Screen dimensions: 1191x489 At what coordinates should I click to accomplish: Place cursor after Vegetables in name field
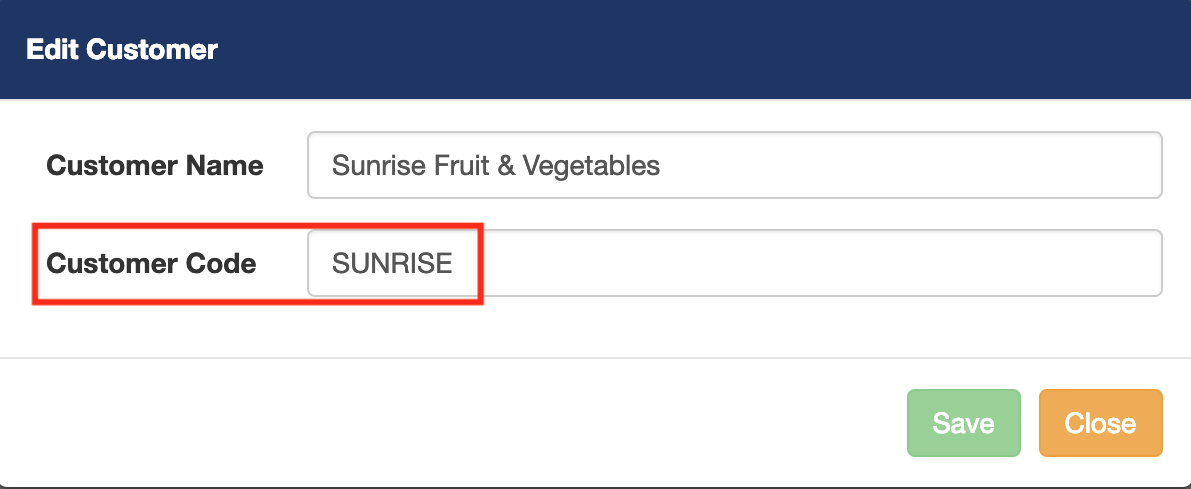(x=663, y=165)
